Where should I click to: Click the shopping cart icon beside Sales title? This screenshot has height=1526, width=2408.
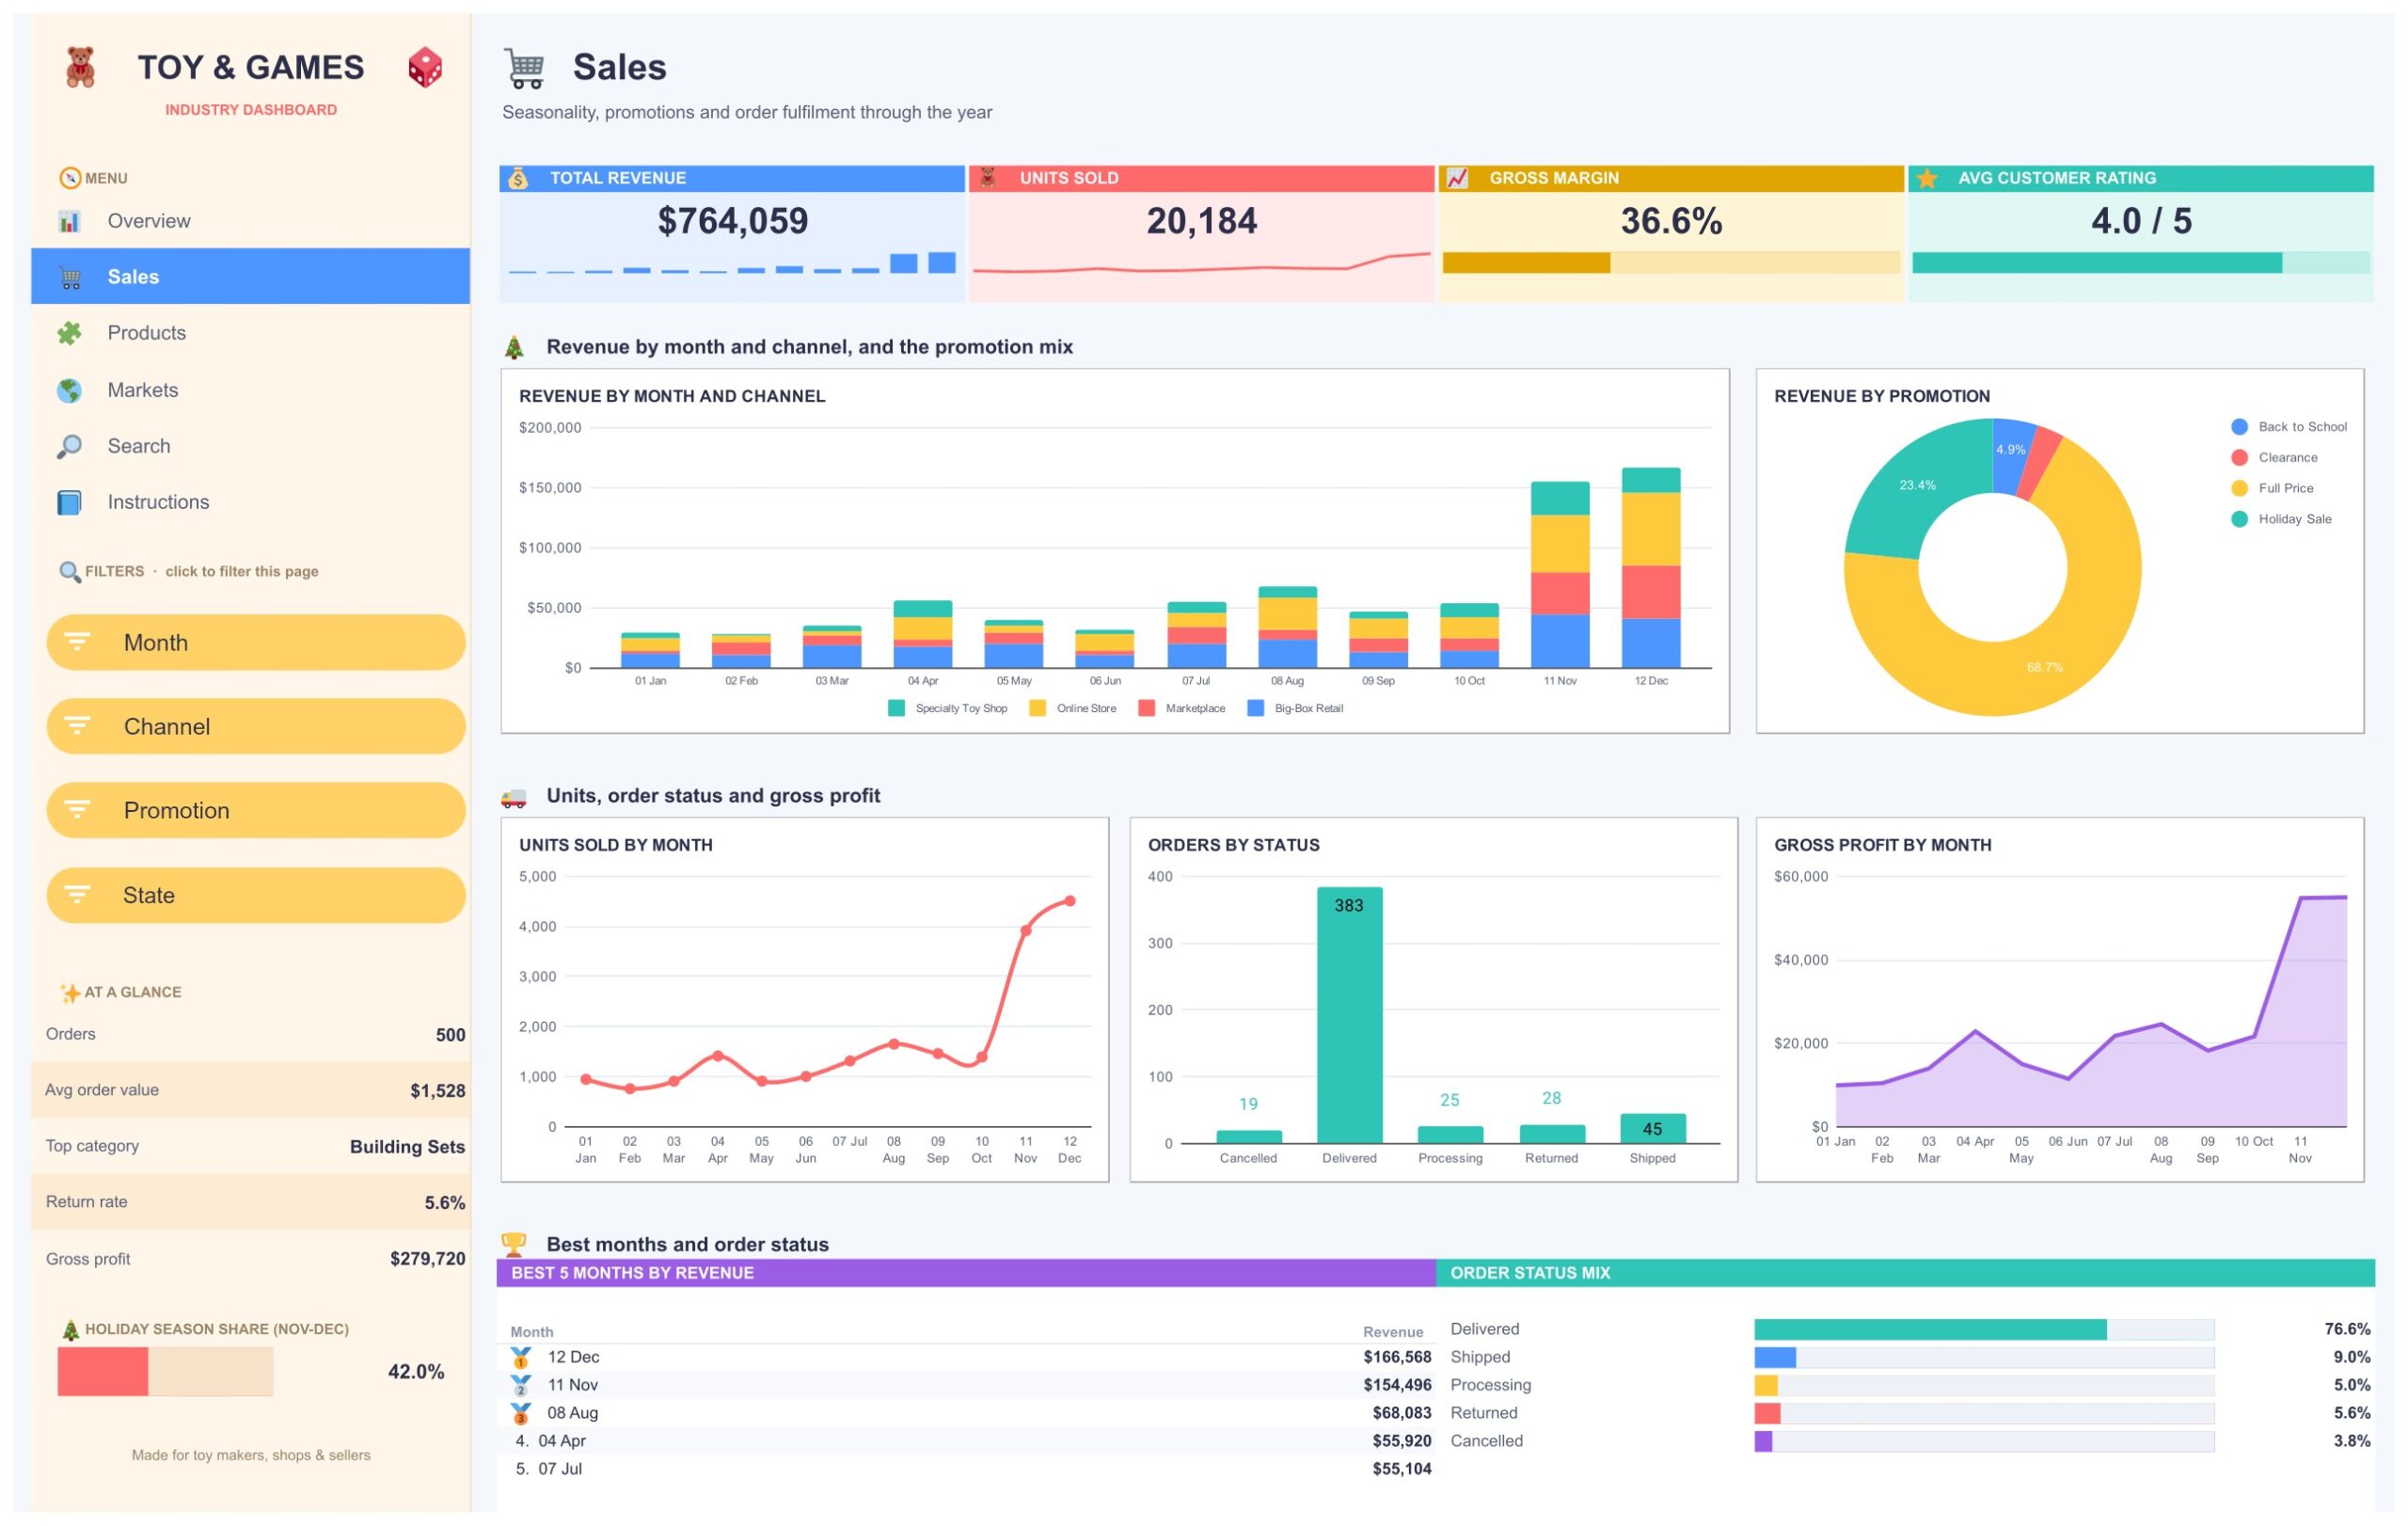coord(524,68)
